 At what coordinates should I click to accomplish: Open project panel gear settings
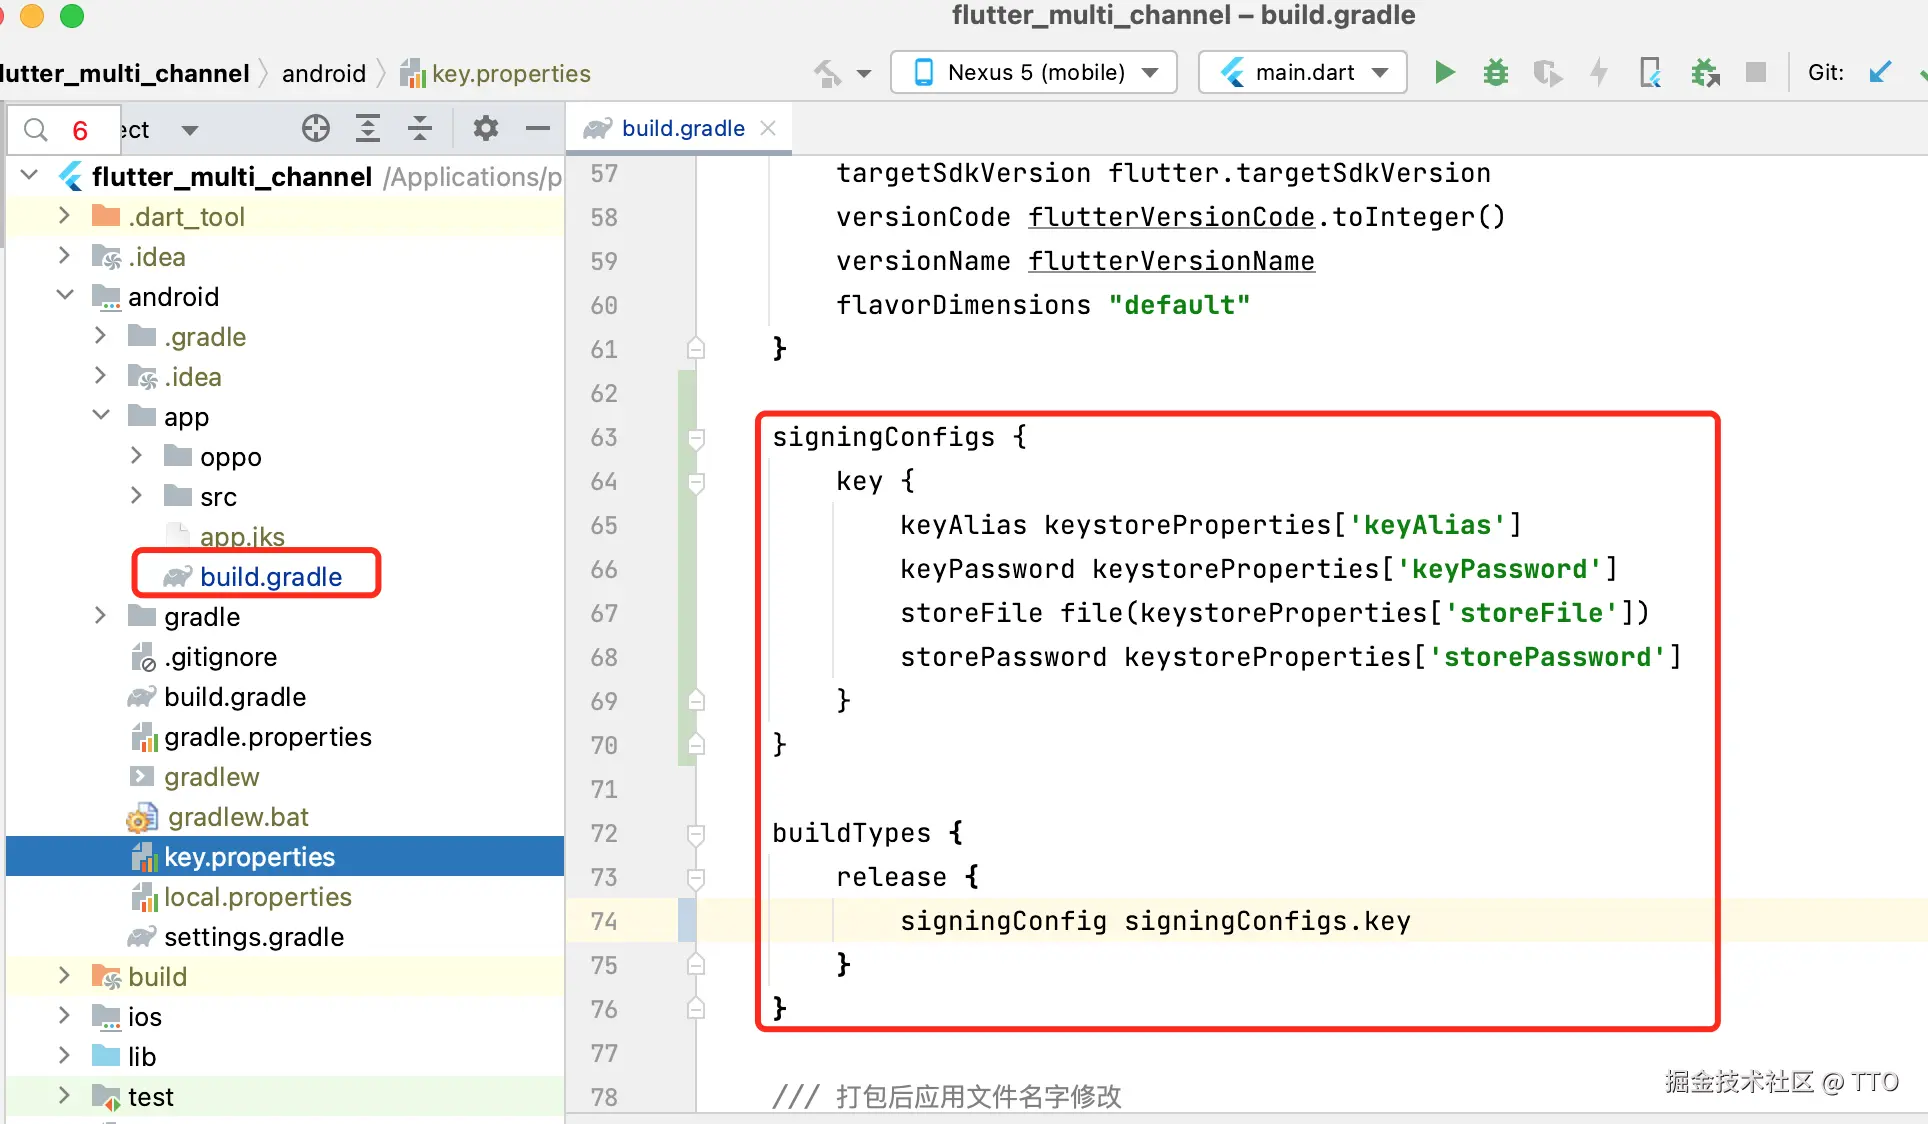(485, 128)
